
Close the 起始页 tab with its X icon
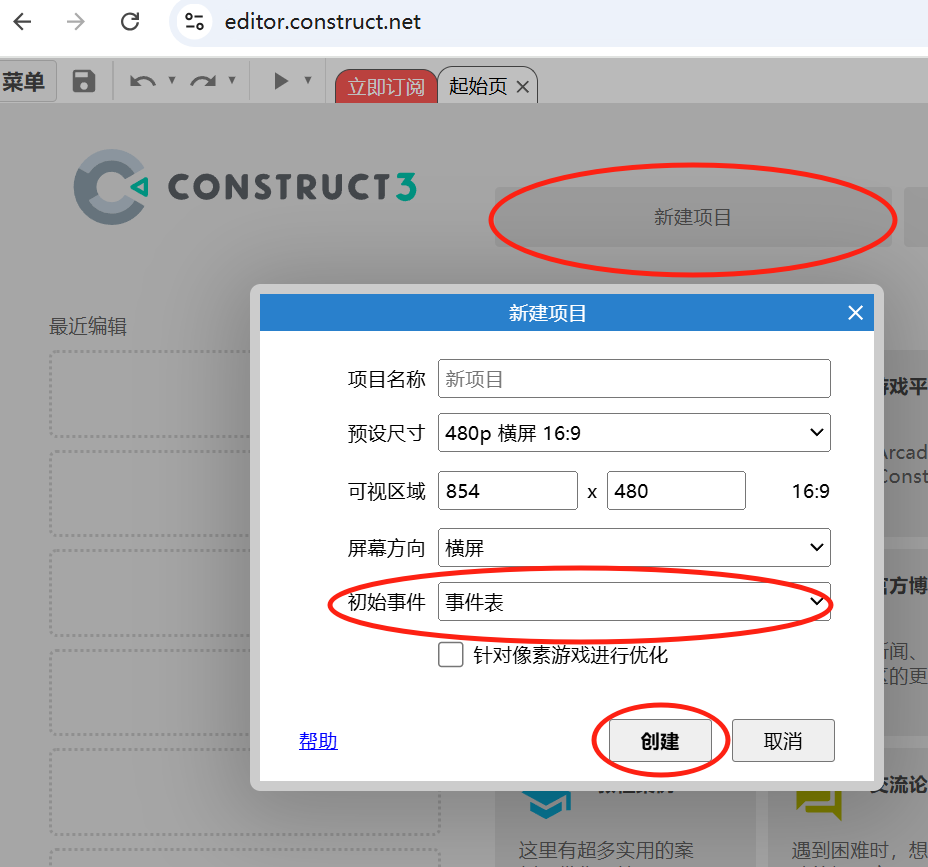tap(523, 86)
